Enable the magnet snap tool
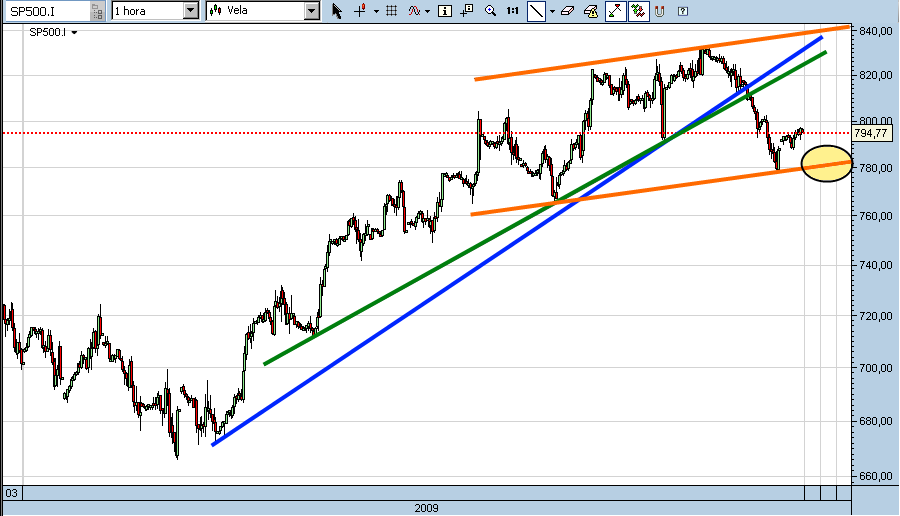 click(x=659, y=11)
